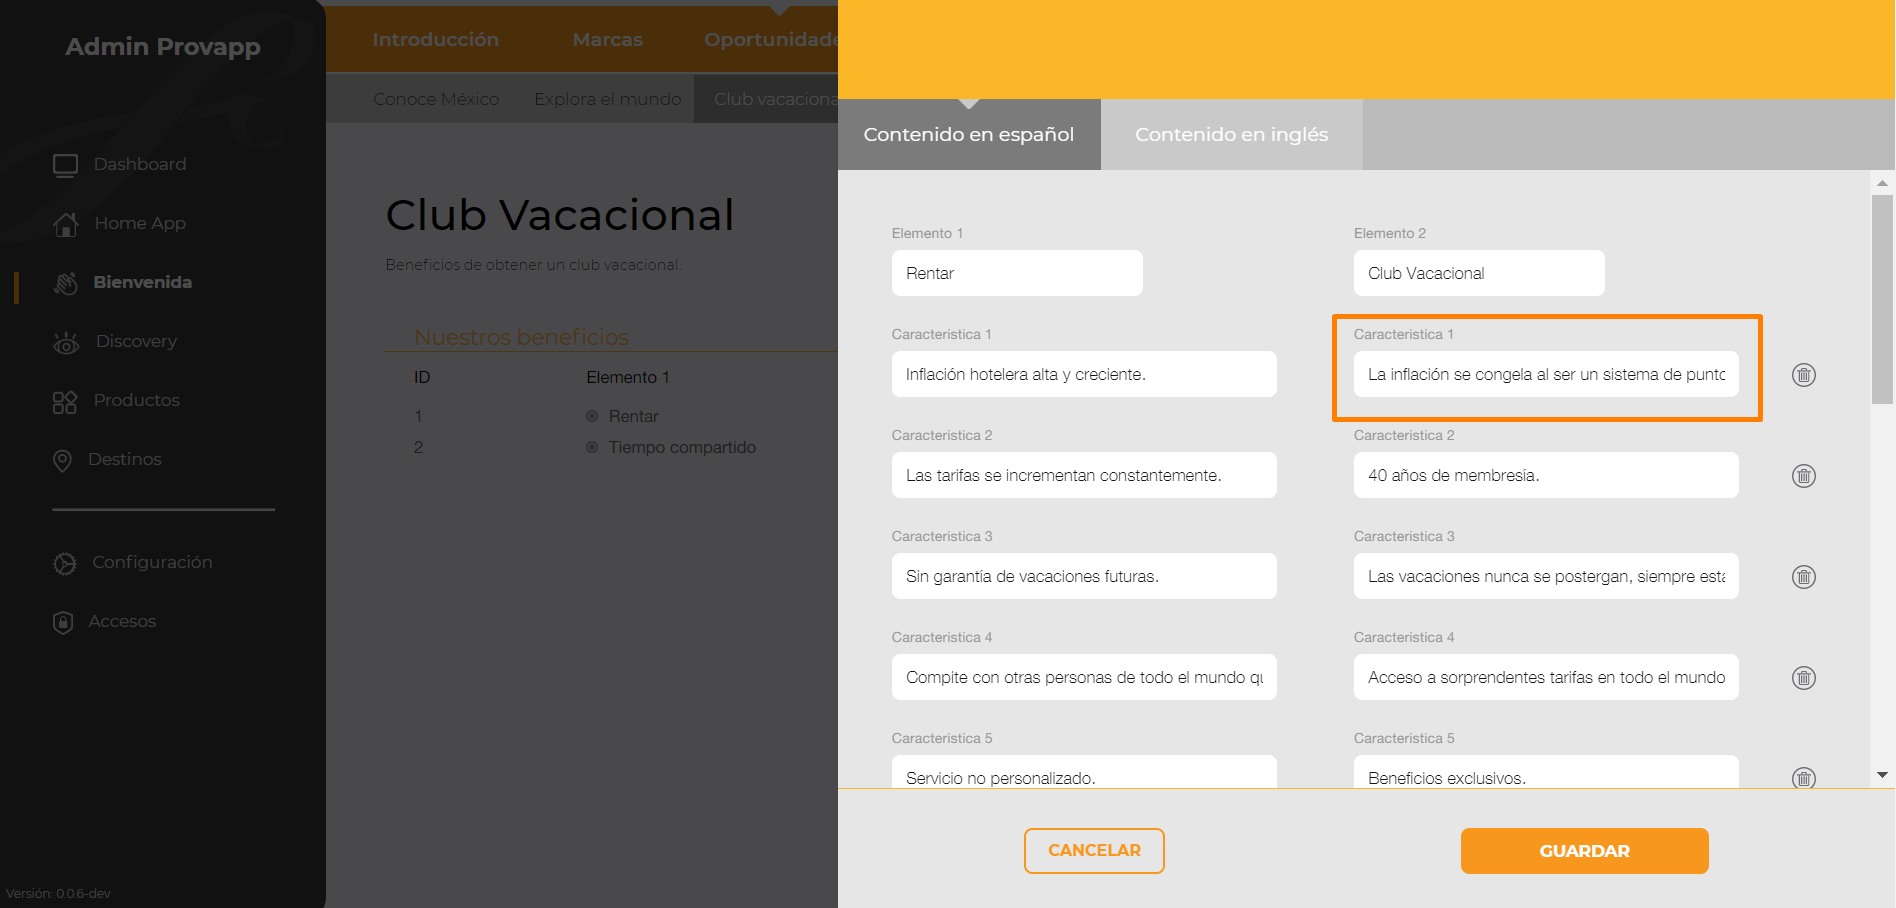Go to Discovery in sidebar
Image resolution: width=1896 pixels, height=908 pixels.
[136, 341]
